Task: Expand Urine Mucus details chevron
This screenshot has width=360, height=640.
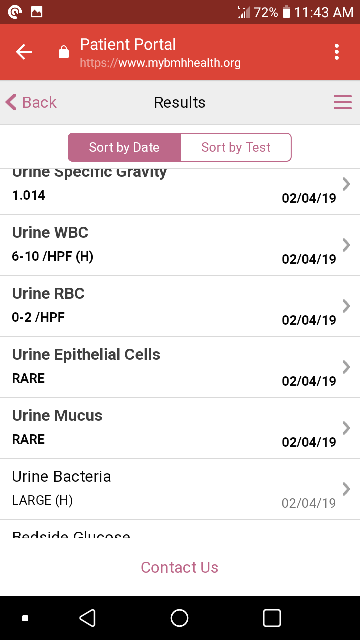Action: [x=346, y=428]
